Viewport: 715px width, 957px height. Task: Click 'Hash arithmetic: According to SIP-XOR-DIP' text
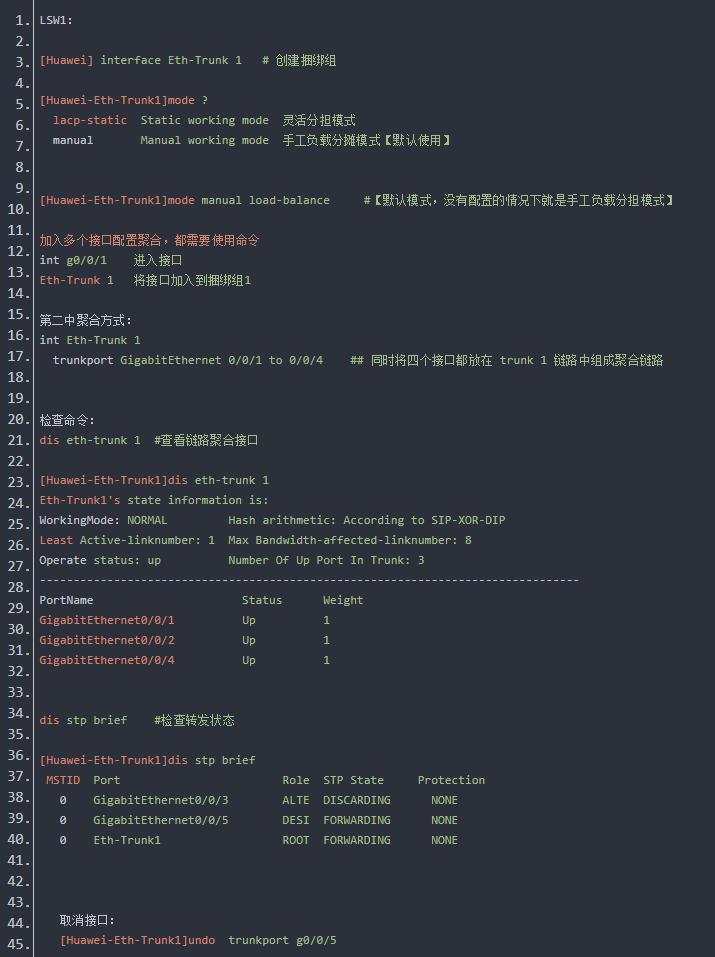366,520
